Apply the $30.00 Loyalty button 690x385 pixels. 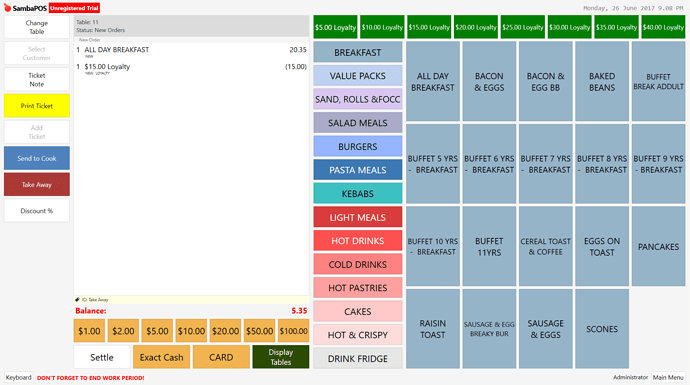point(569,27)
